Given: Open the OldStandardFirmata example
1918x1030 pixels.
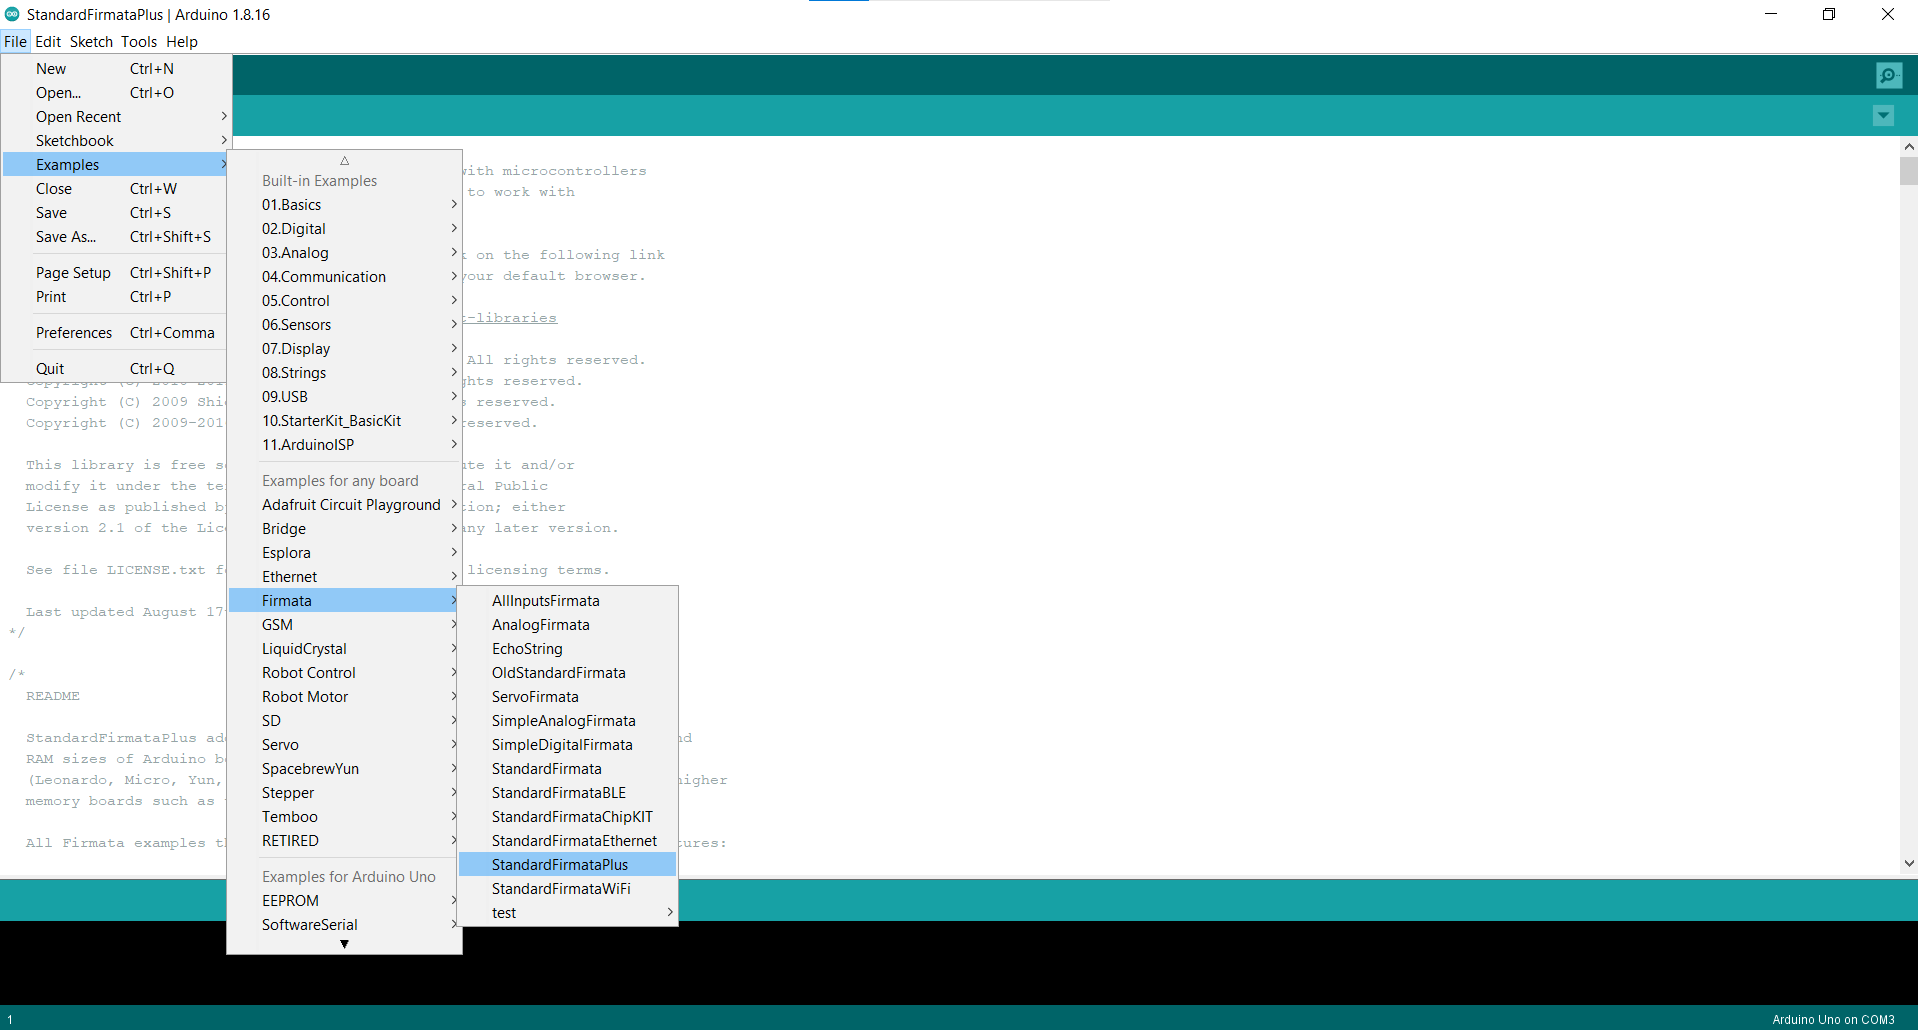Looking at the screenshot, I should 568,673.
